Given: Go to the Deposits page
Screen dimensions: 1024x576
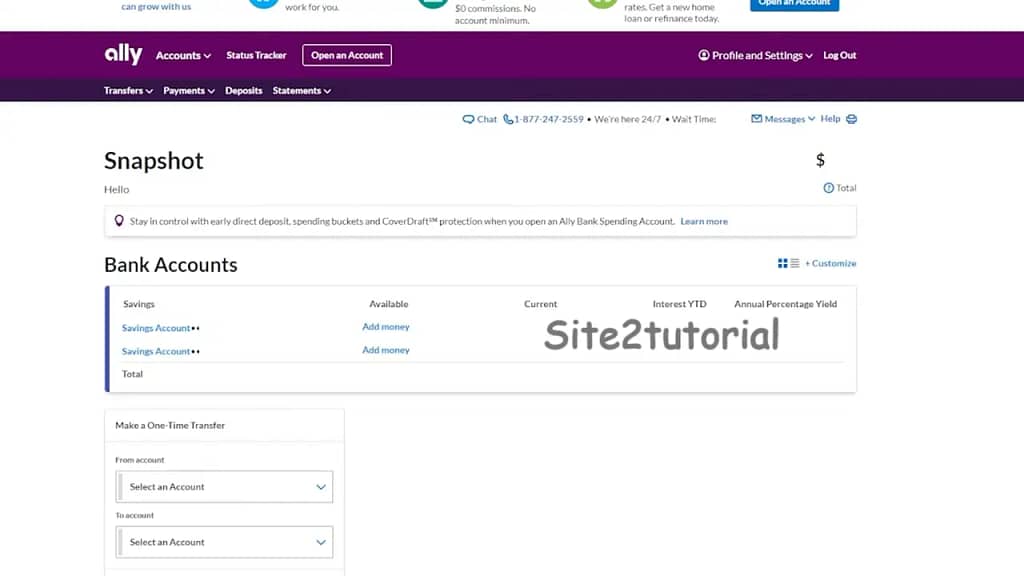Looking at the screenshot, I should tap(244, 91).
